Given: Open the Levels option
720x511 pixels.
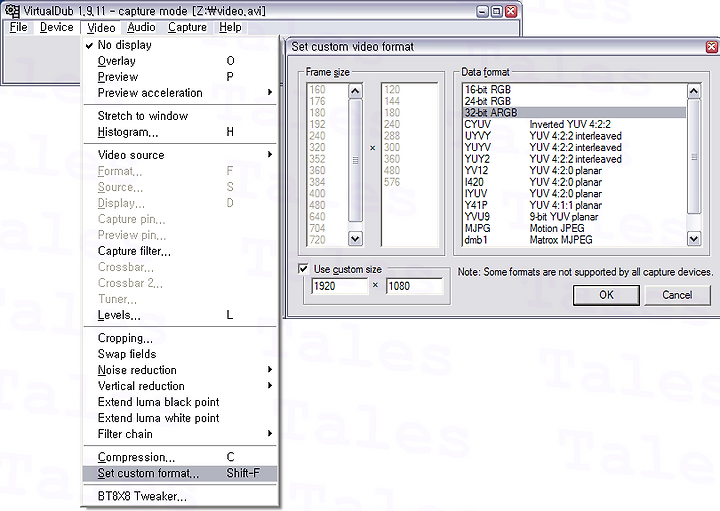Looking at the screenshot, I should click(180, 315).
